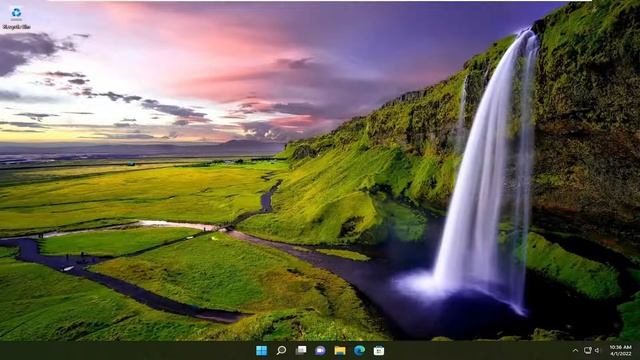Open the Recycle Bin desktop icon
Image resolution: width=640 pixels, height=360 pixels.
point(16,18)
